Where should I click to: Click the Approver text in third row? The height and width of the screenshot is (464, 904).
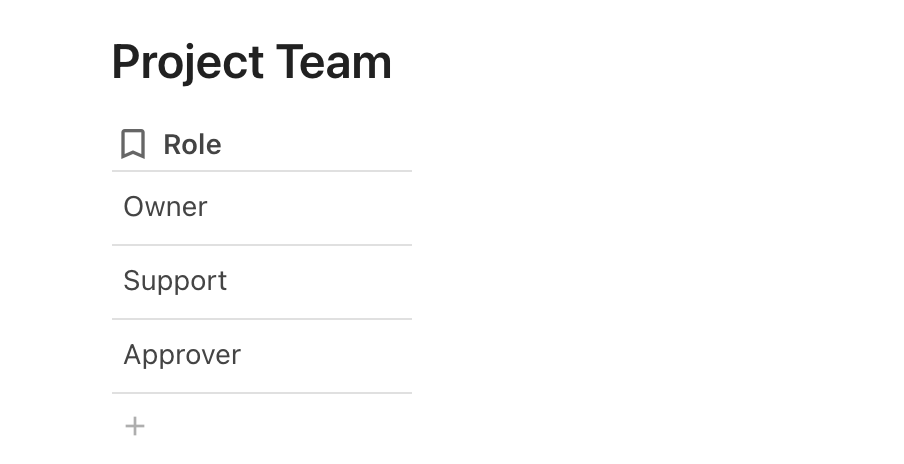[x=182, y=355]
